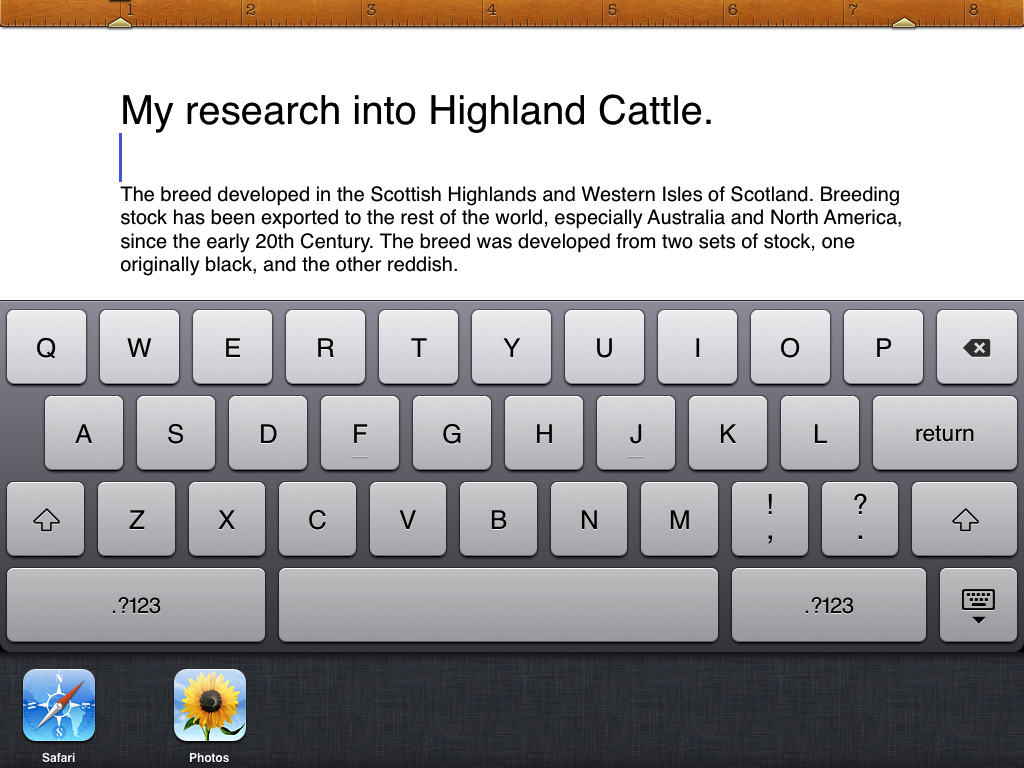Screen dimensions: 1024x768
Task: Toggle the right shift key
Action: [964, 519]
